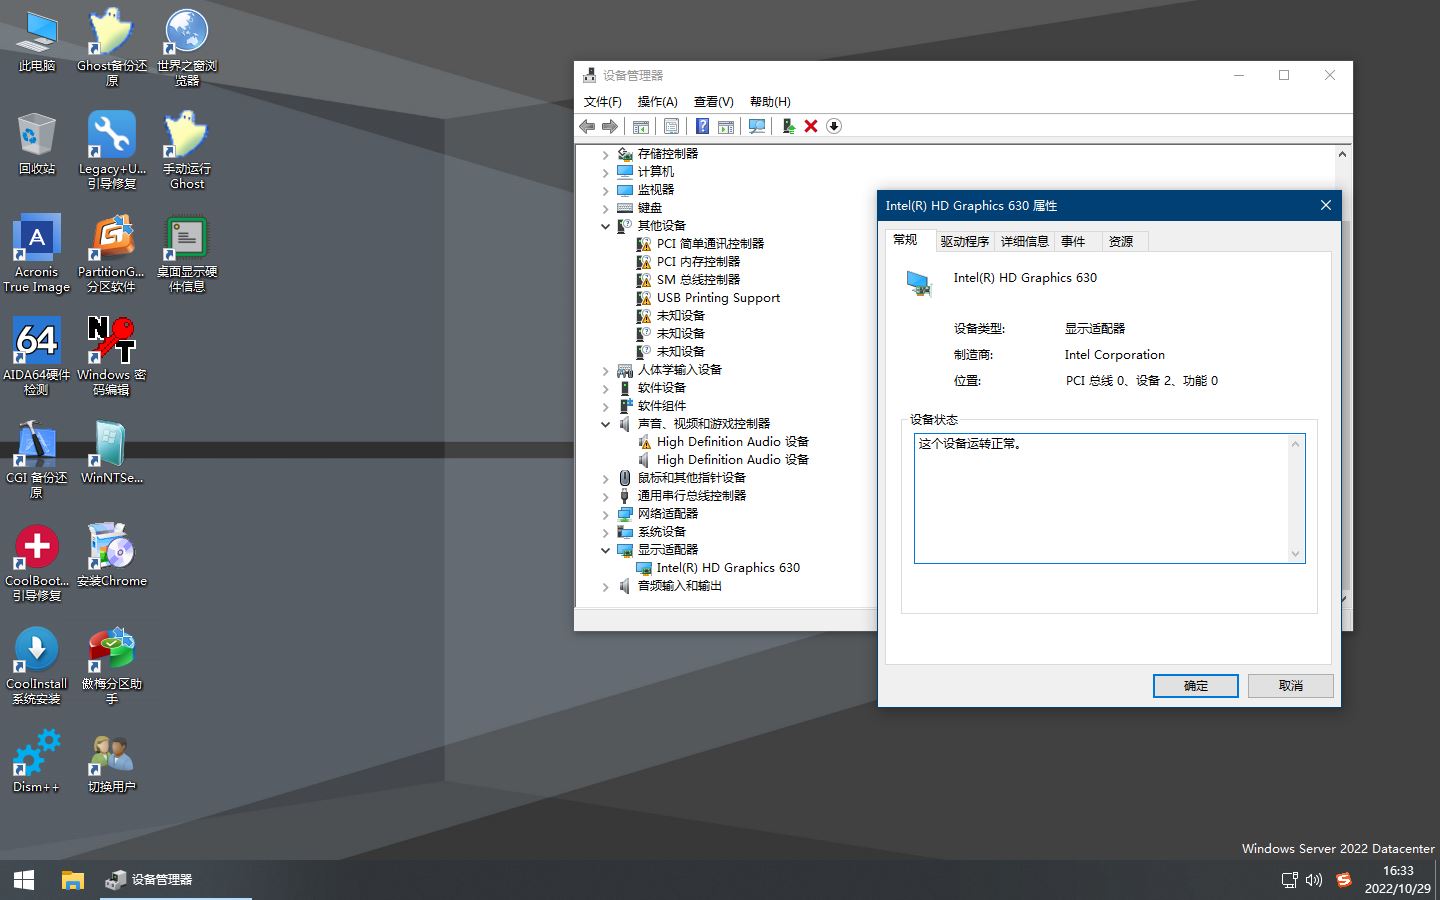Switch to the 详细信息 tab
The width and height of the screenshot is (1440, 900).
coord(1025,241)
